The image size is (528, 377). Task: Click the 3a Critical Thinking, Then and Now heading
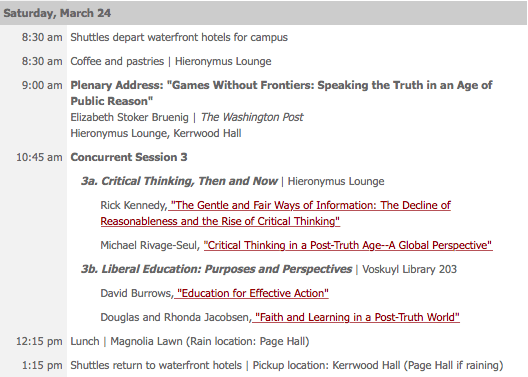click(179, 181)
